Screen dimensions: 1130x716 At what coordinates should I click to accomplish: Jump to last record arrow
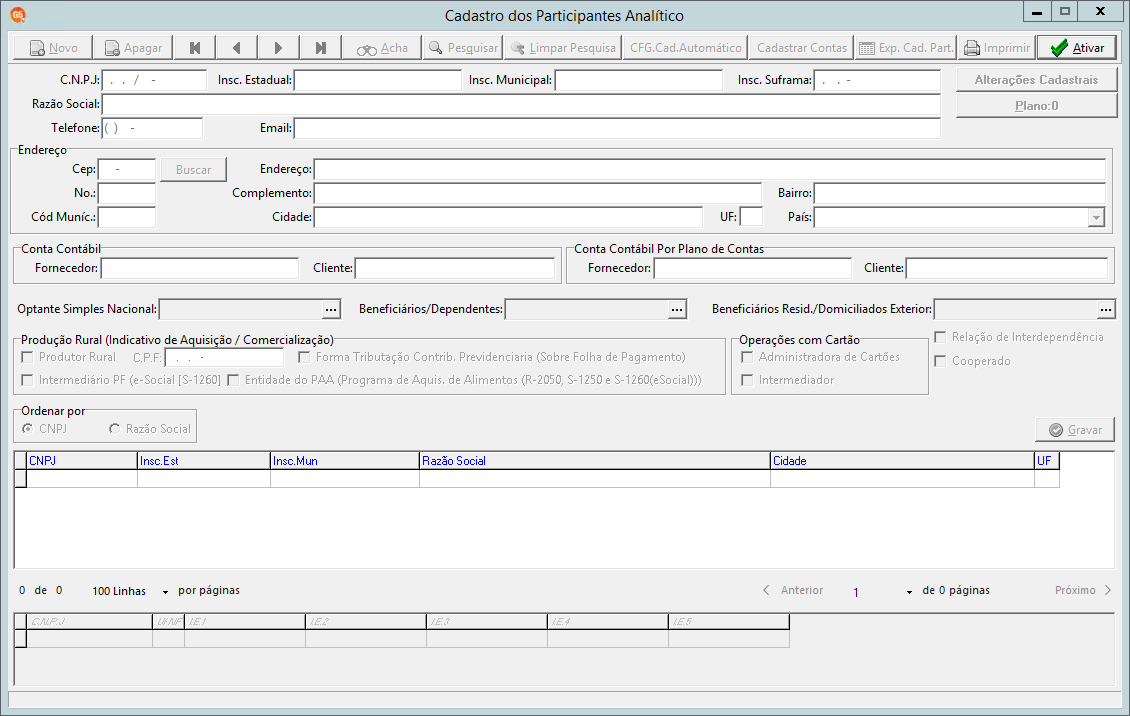pyautogui.click(x=320, y=48)
